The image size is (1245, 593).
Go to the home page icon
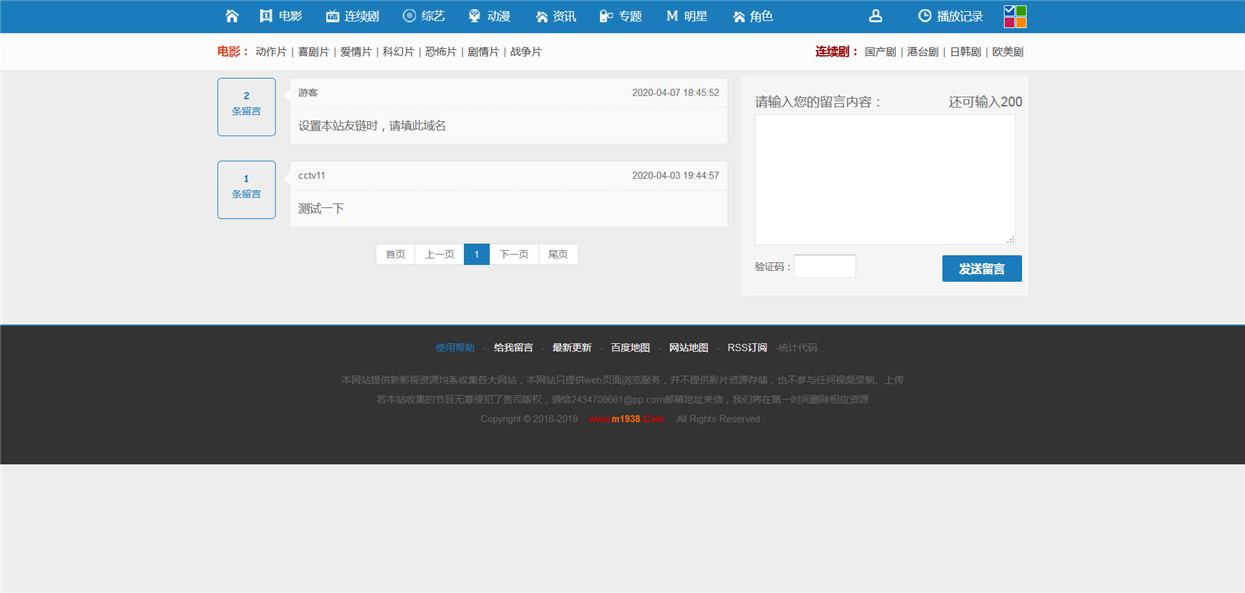coord(232,16)
